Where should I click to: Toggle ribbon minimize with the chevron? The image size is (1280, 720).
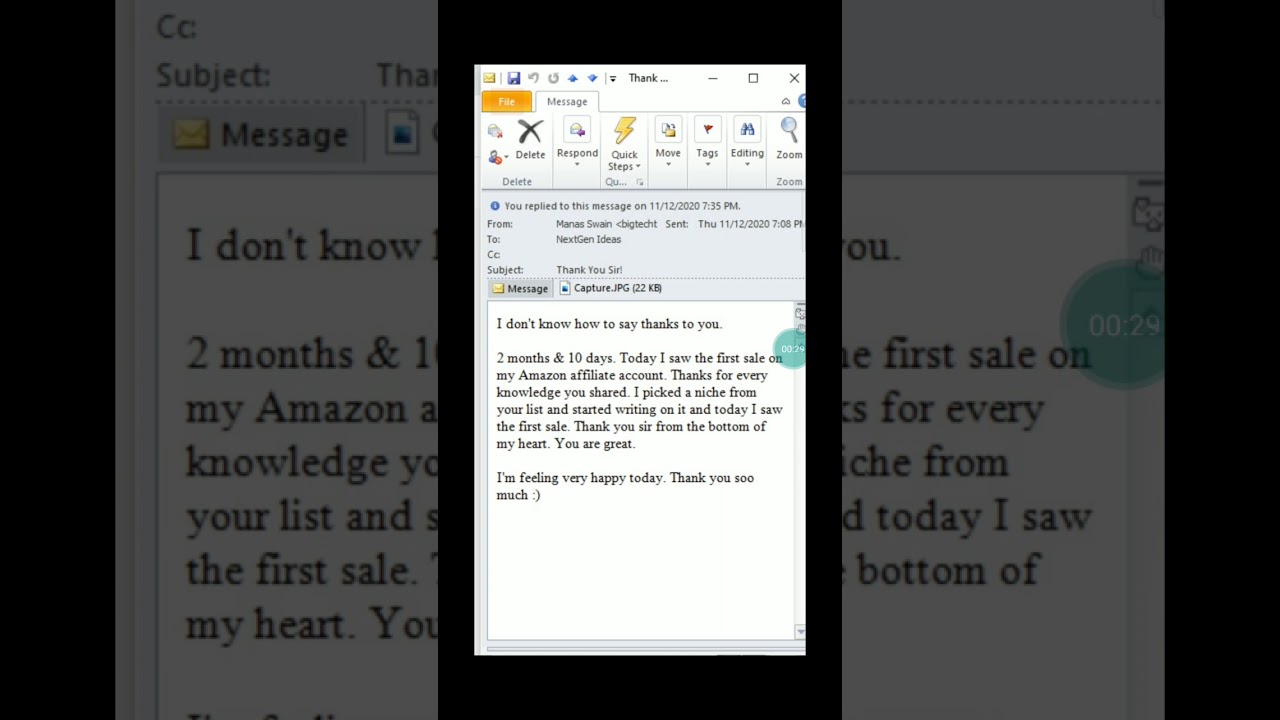click(x=786, y=101)
